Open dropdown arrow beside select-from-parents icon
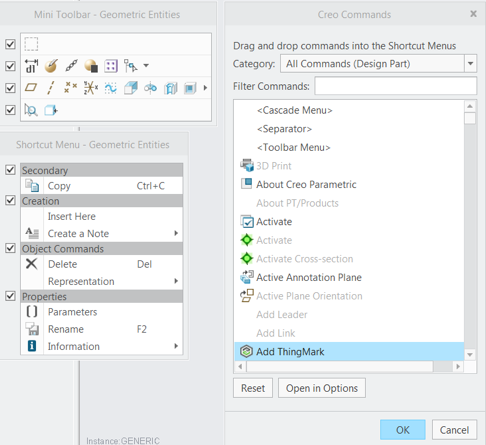Viewport: 486px width, 445px height. 146,66
